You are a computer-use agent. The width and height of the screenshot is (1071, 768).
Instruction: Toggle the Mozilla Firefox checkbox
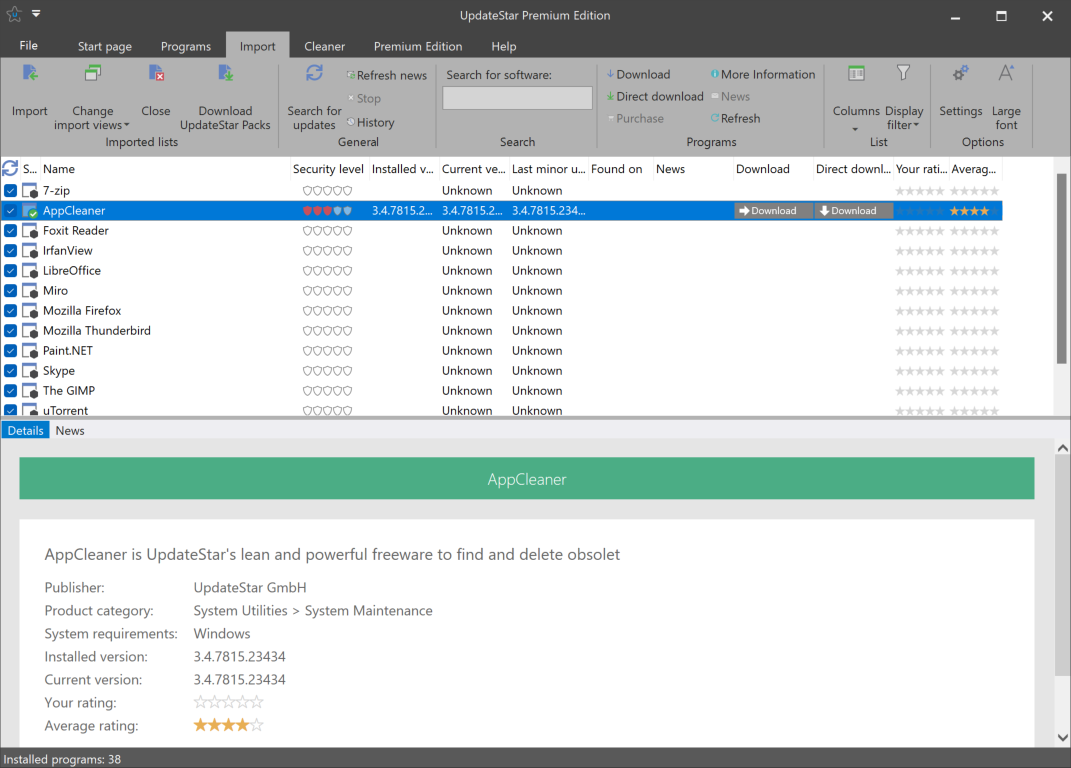(10, 311)
